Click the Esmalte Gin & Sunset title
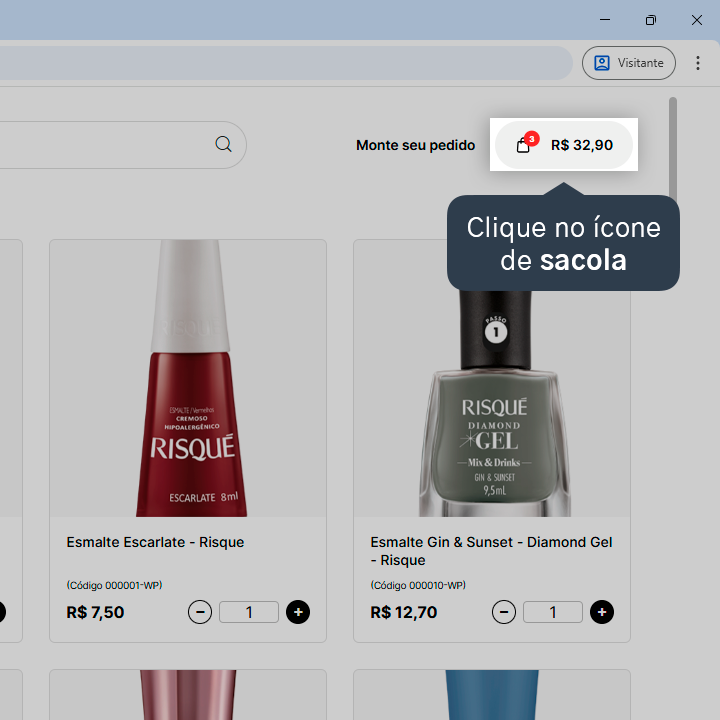Screen dimensions: 720x720 (x=491, y=551)
